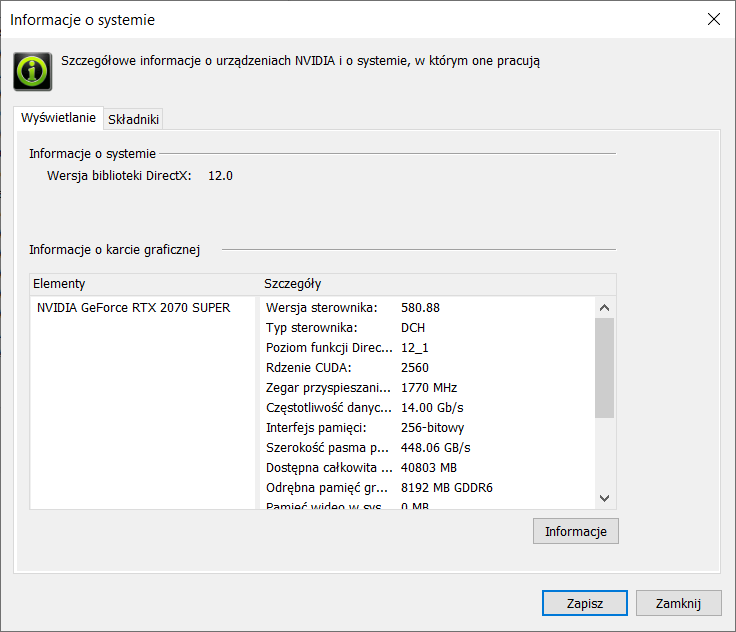Close the Informacje o systemie window
736x632 pixels.
tap(713, 19)
